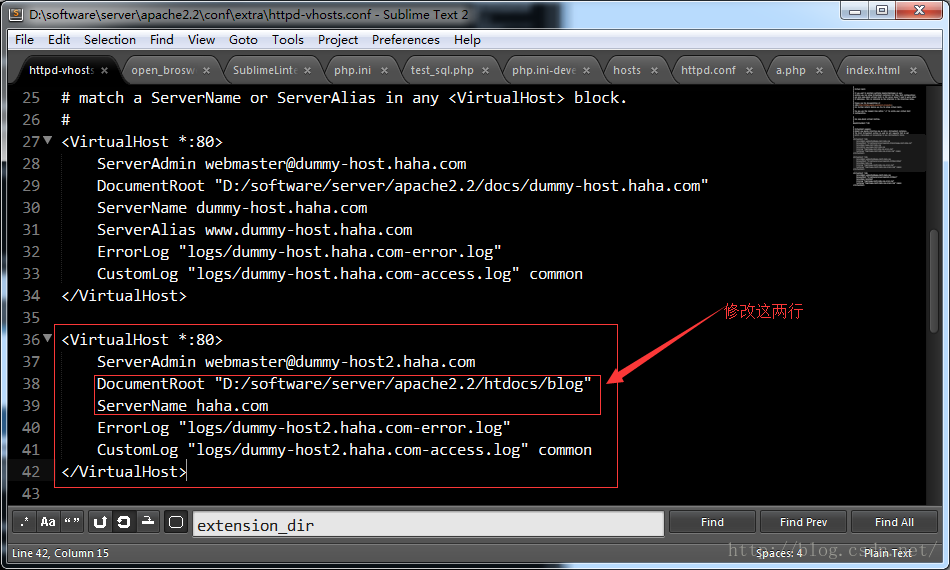Image resolution: width=950 pixels, height=570 pixels.
Task: Toggle highlight matches option
Action: 176,522
